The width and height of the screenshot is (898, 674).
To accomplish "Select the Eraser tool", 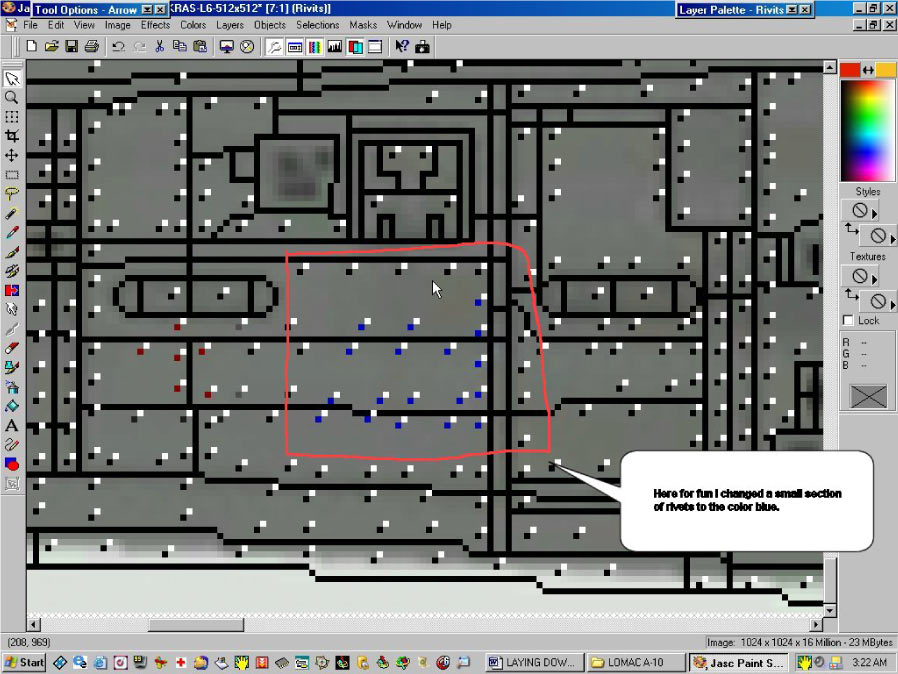I will coord(12,349).
